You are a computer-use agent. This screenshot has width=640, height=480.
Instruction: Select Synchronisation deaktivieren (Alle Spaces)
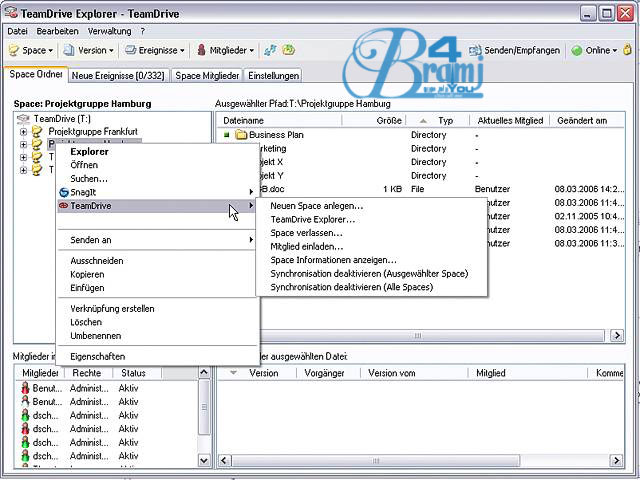coord(371,287)
